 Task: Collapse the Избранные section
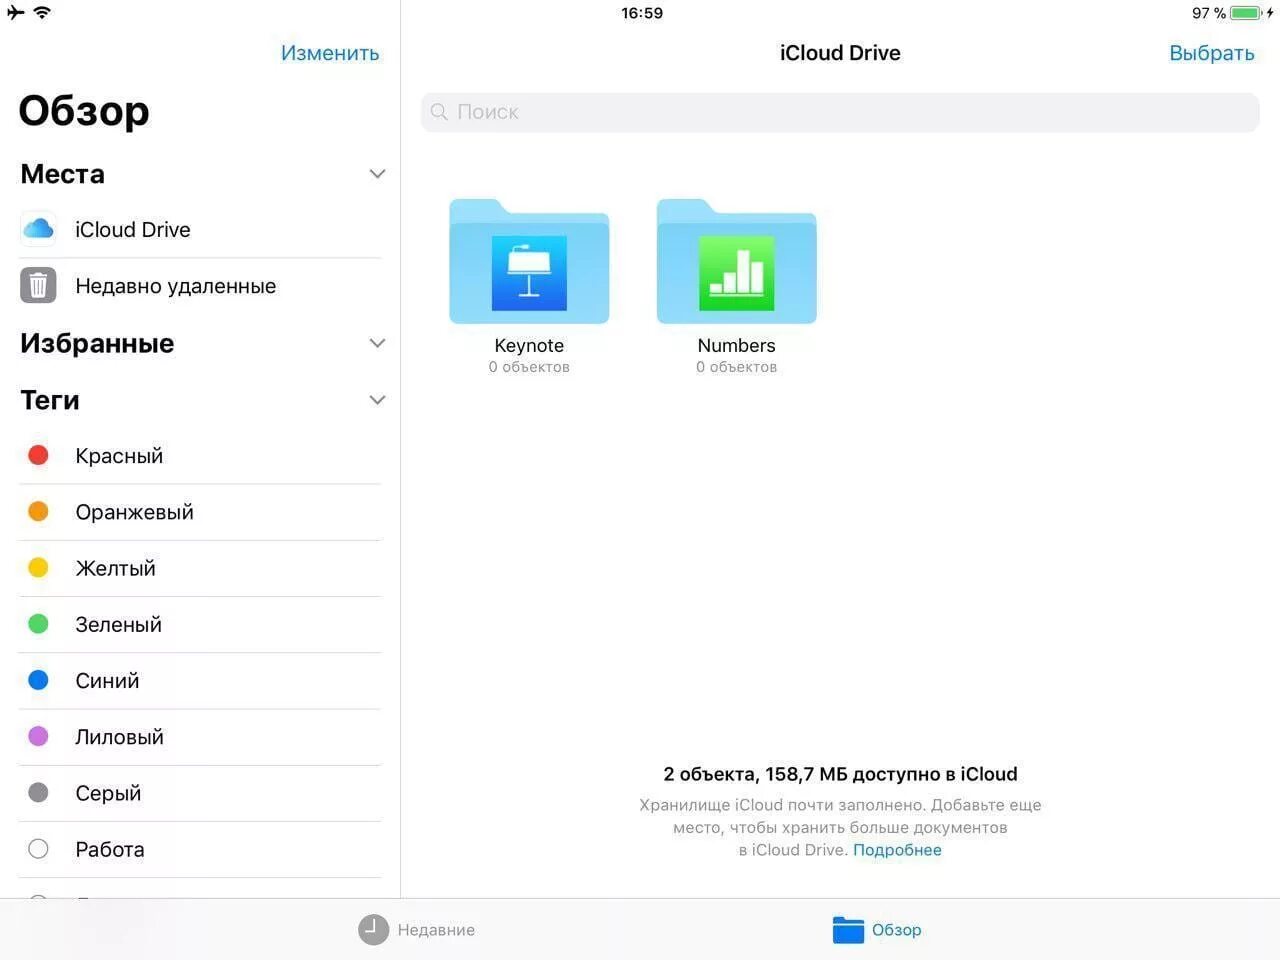[377, 343]
